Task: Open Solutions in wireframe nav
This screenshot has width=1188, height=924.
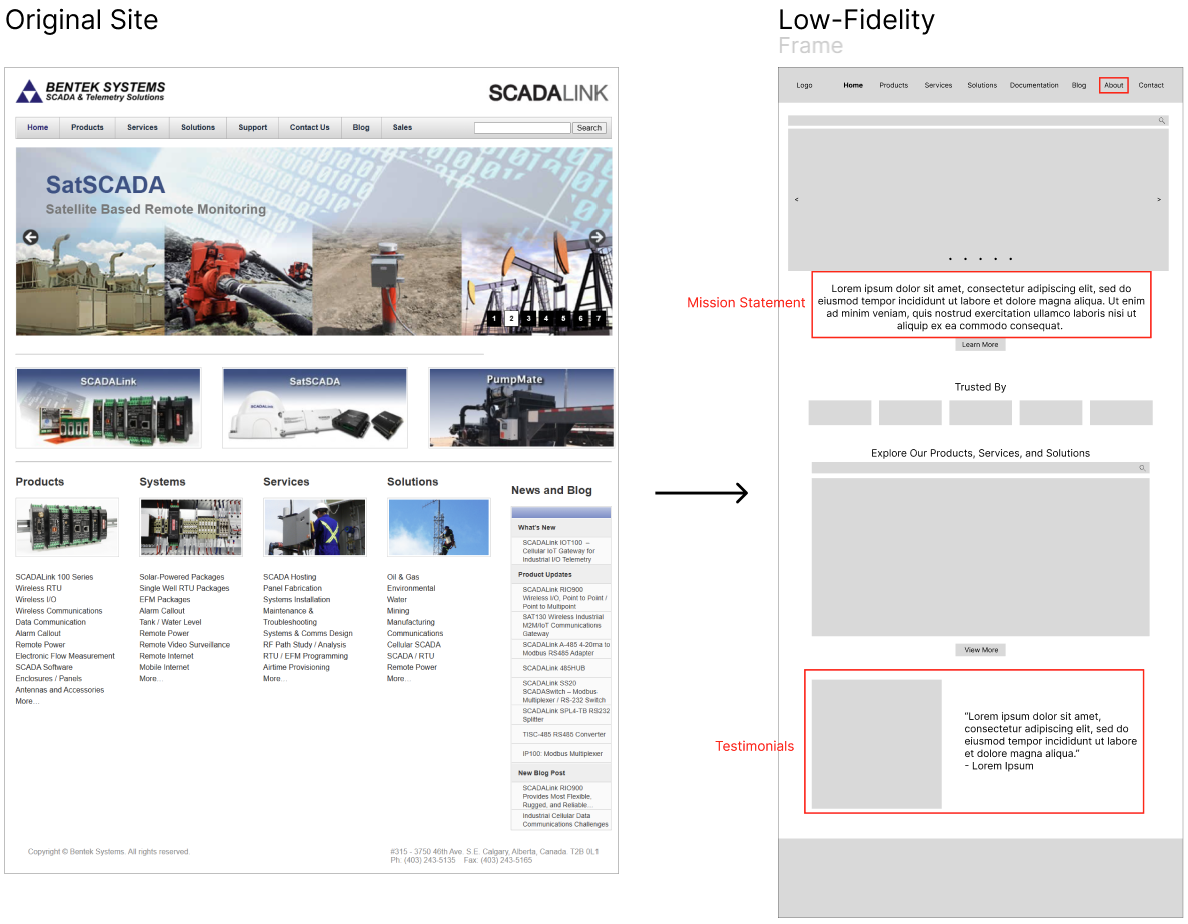Action: click(982, 86)
